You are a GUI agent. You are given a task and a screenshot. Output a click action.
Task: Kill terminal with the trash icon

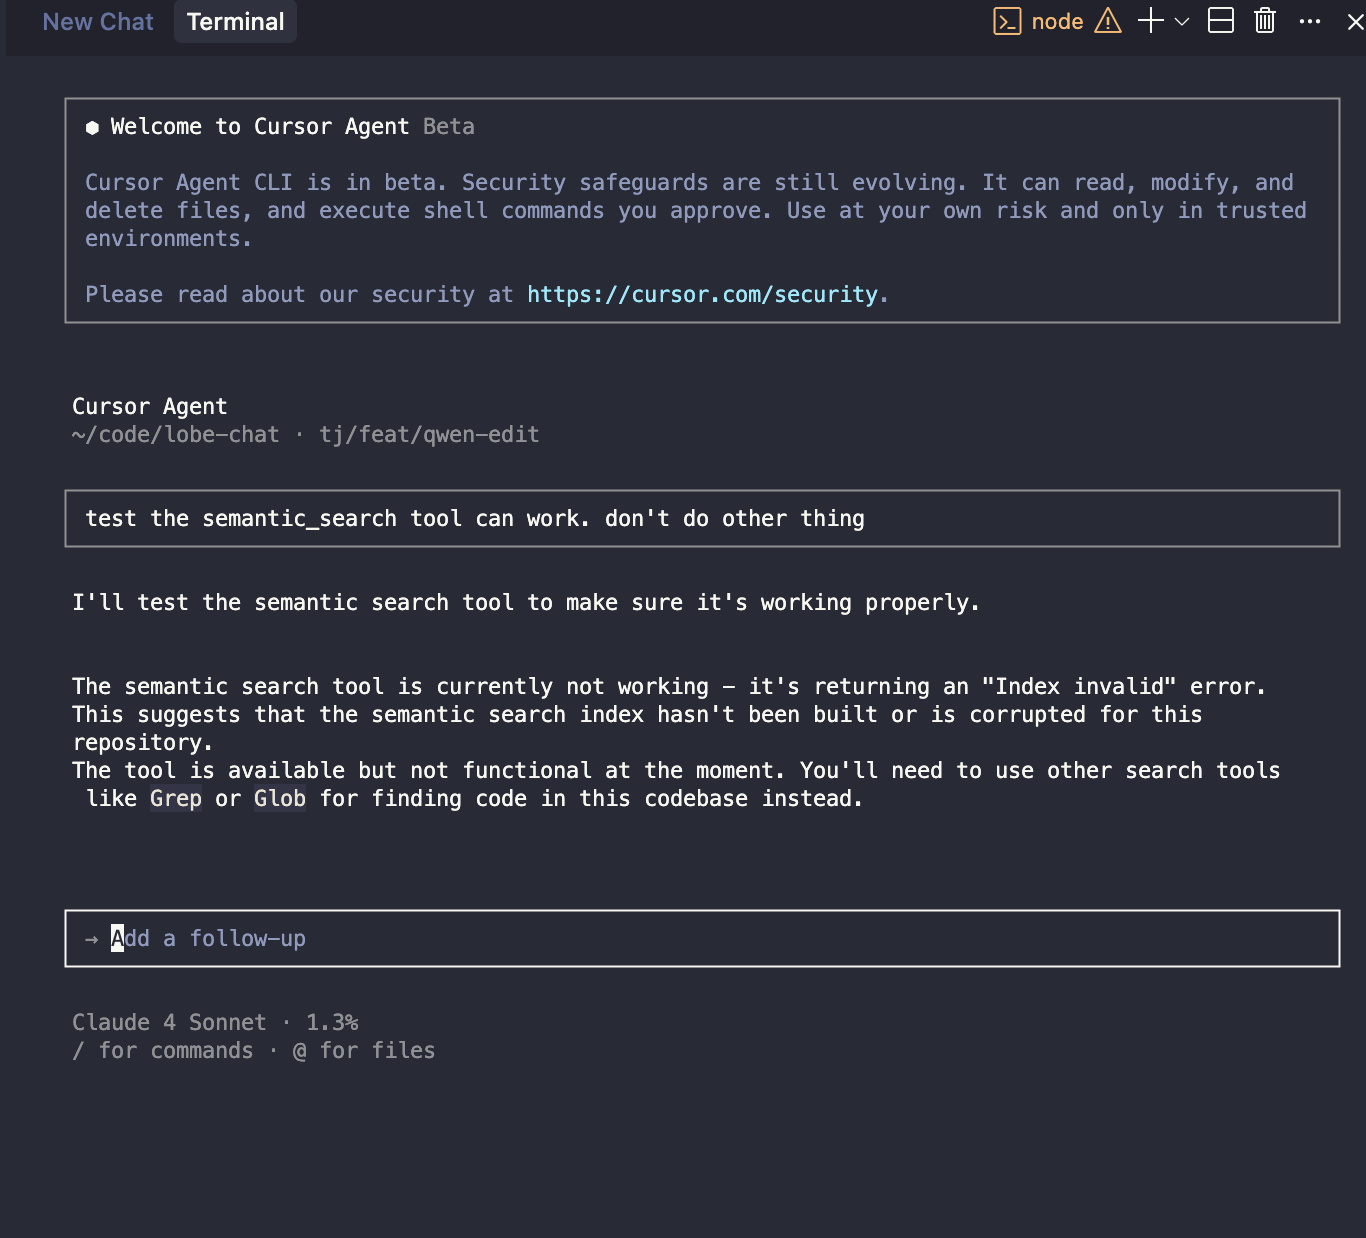point(1265,21)
